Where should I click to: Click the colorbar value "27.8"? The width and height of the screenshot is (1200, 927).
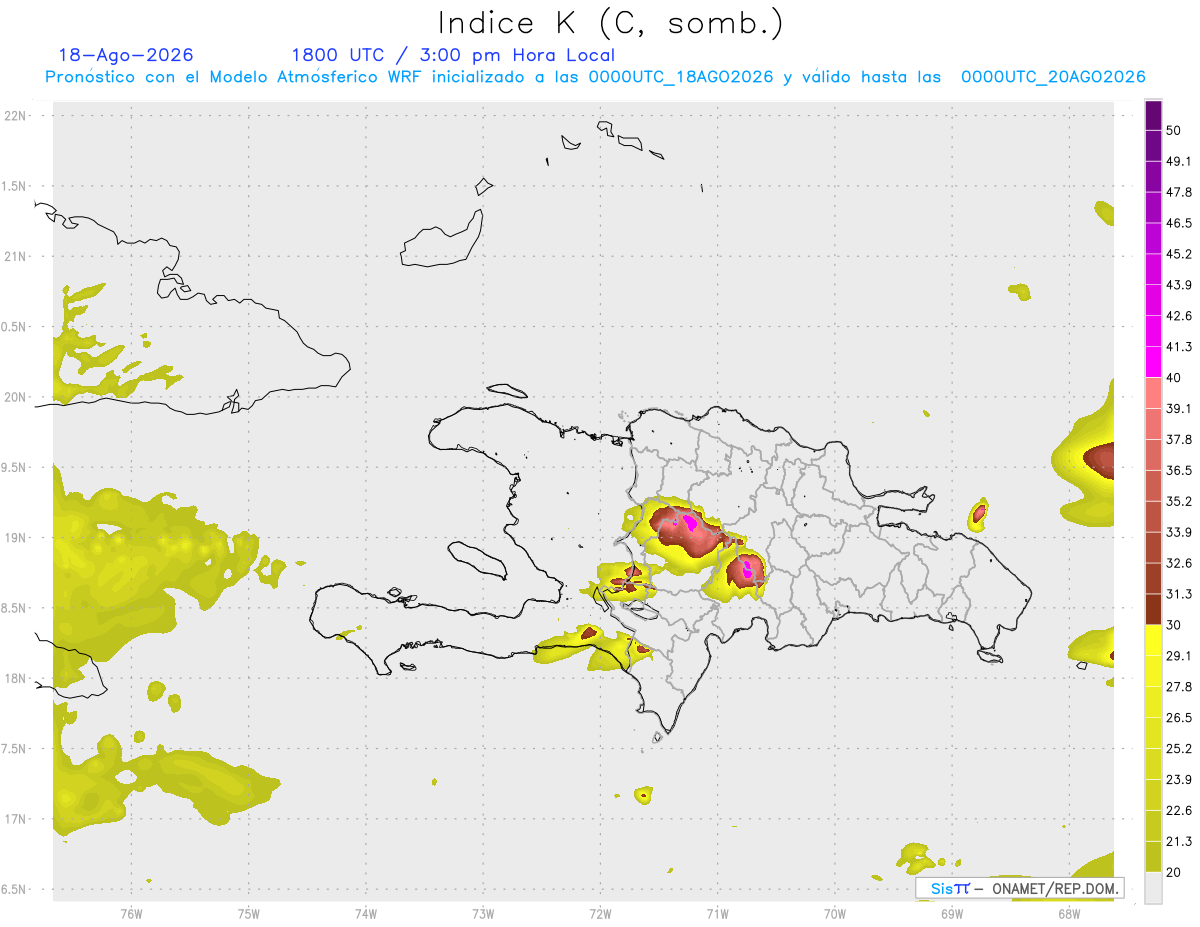click(1178, 687)
